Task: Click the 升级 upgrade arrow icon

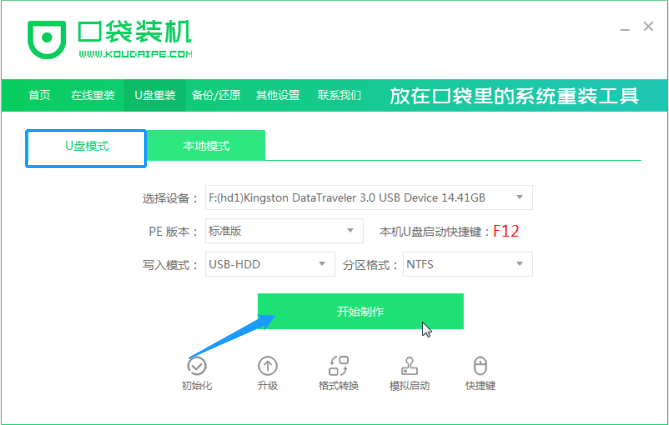Action: (267, 366)
